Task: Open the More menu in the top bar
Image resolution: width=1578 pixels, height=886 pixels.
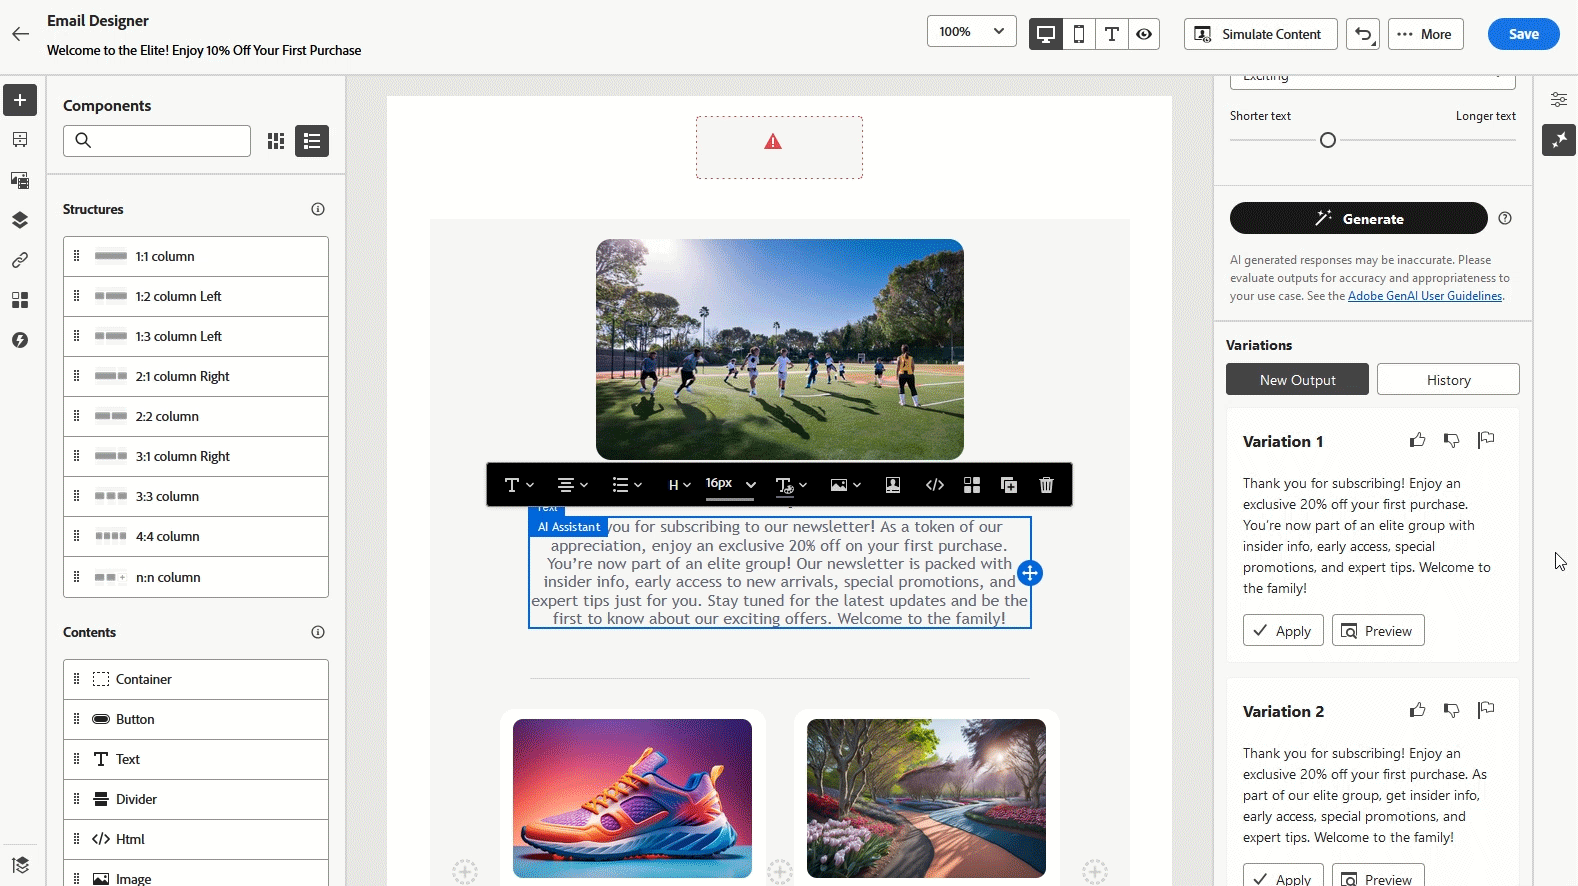Action: [x=1426, y=34]
